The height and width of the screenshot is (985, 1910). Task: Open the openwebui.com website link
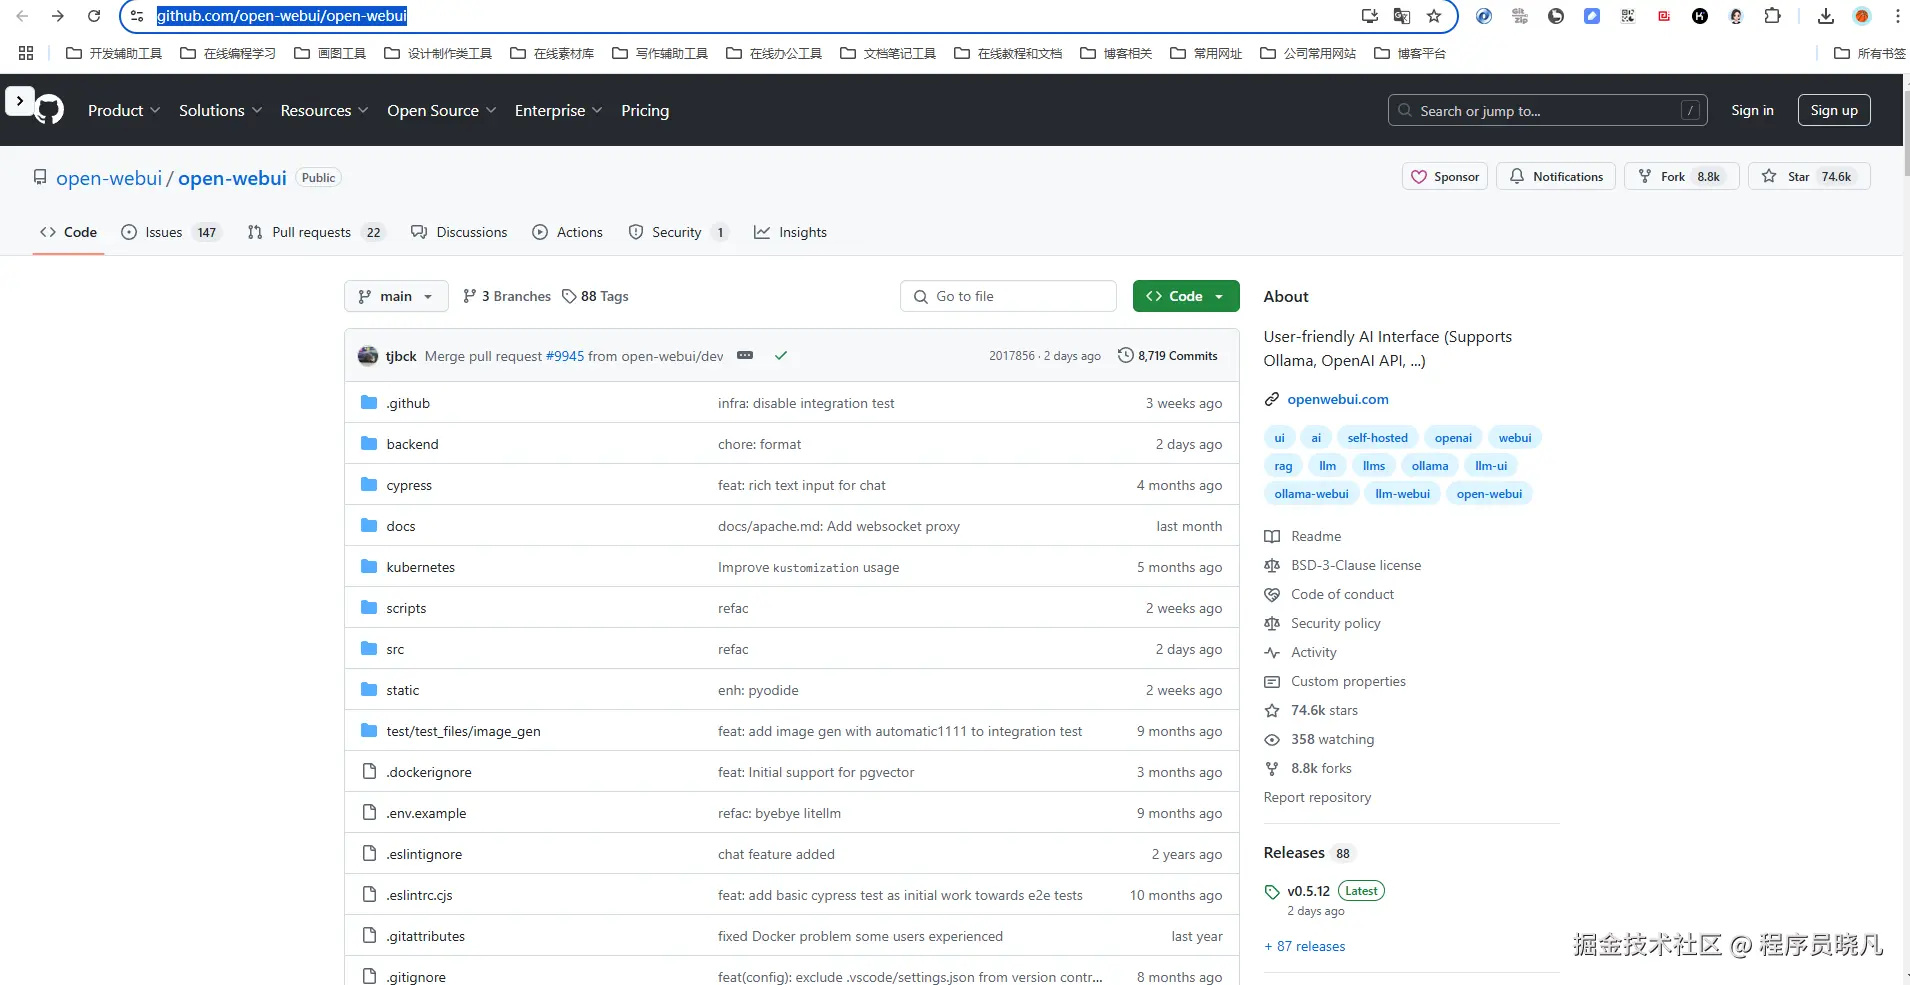(x=1338, y=399)
